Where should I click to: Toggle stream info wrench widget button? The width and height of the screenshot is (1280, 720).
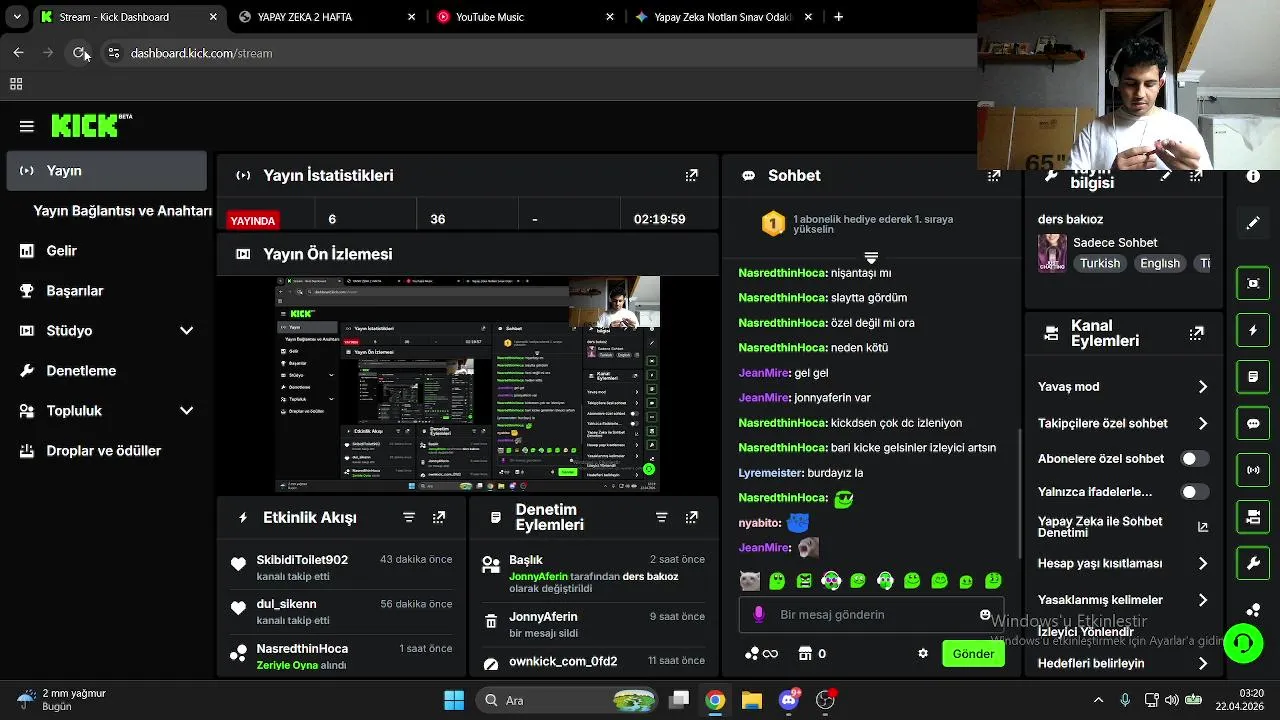point(1253,564)
